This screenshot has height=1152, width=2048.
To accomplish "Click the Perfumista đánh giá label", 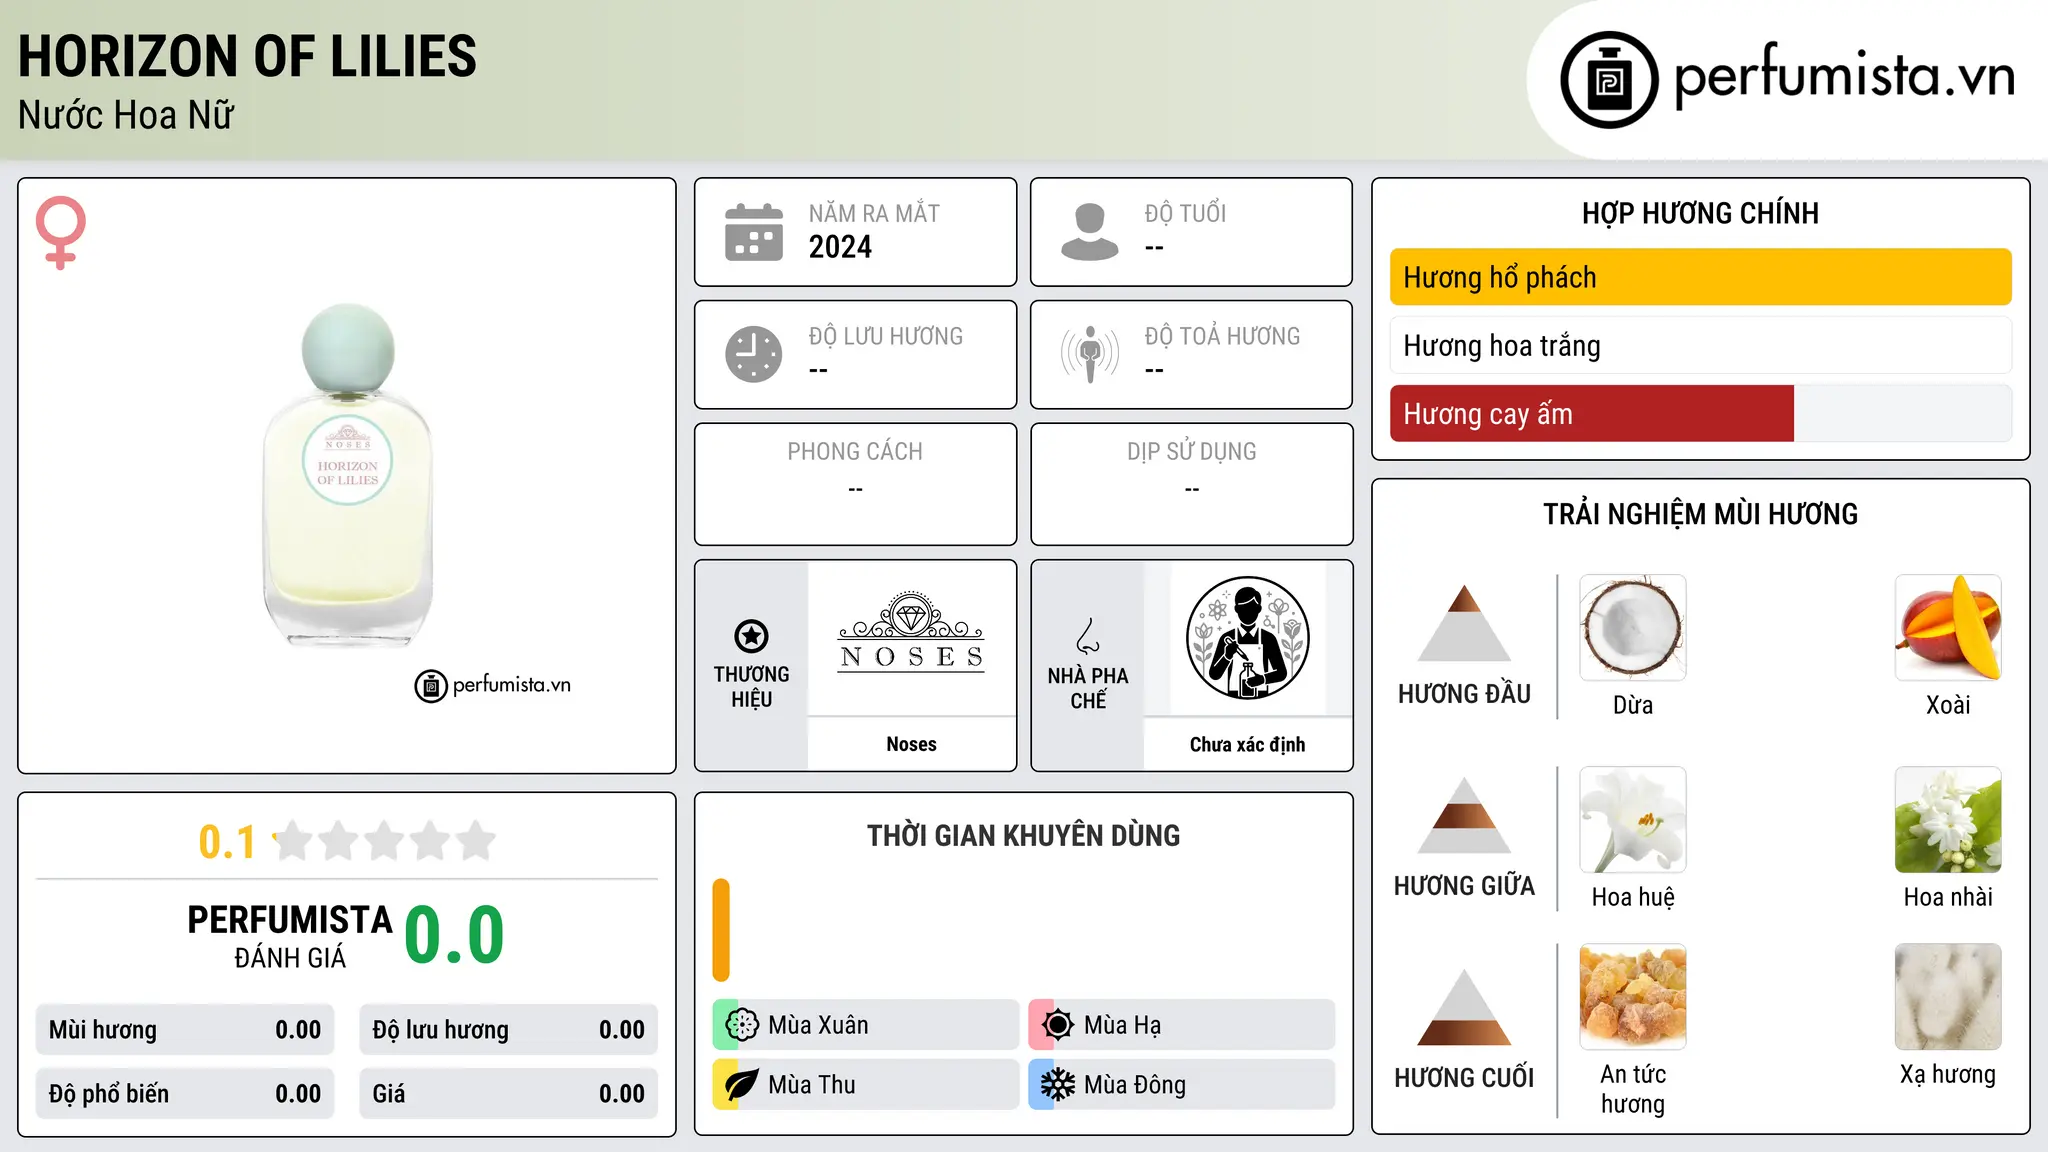I will point(290,936).
